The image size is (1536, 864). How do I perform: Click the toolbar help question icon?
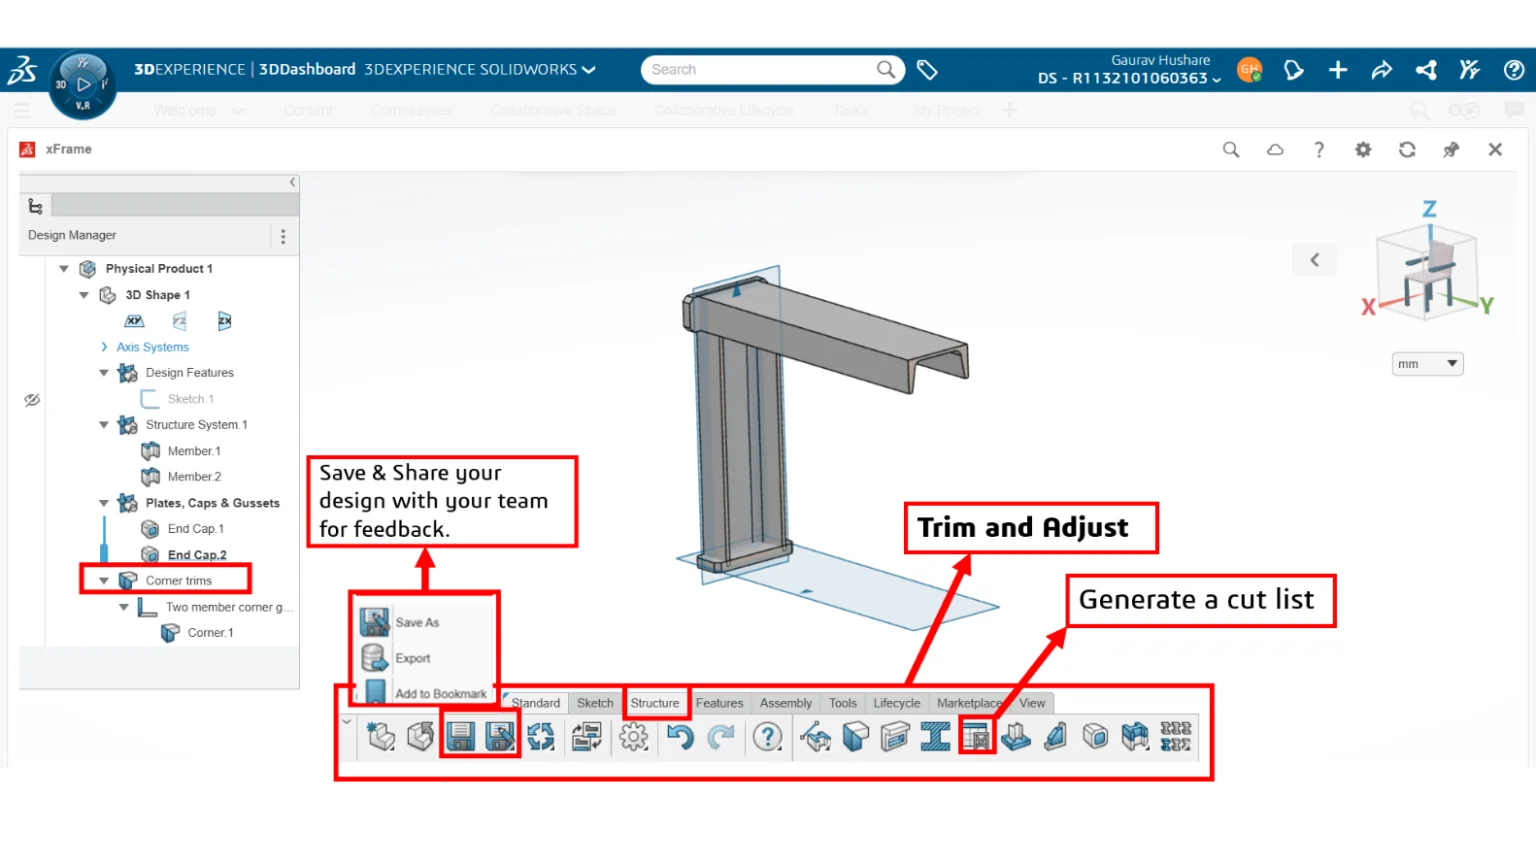[768, 737]
